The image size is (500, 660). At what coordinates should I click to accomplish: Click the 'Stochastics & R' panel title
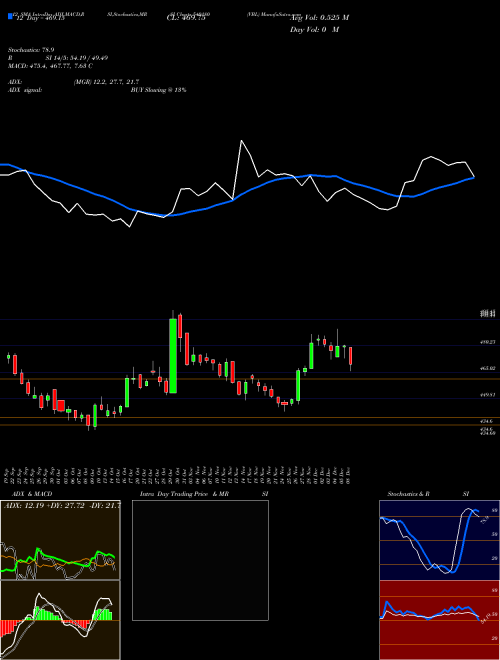tap(409, 494)
